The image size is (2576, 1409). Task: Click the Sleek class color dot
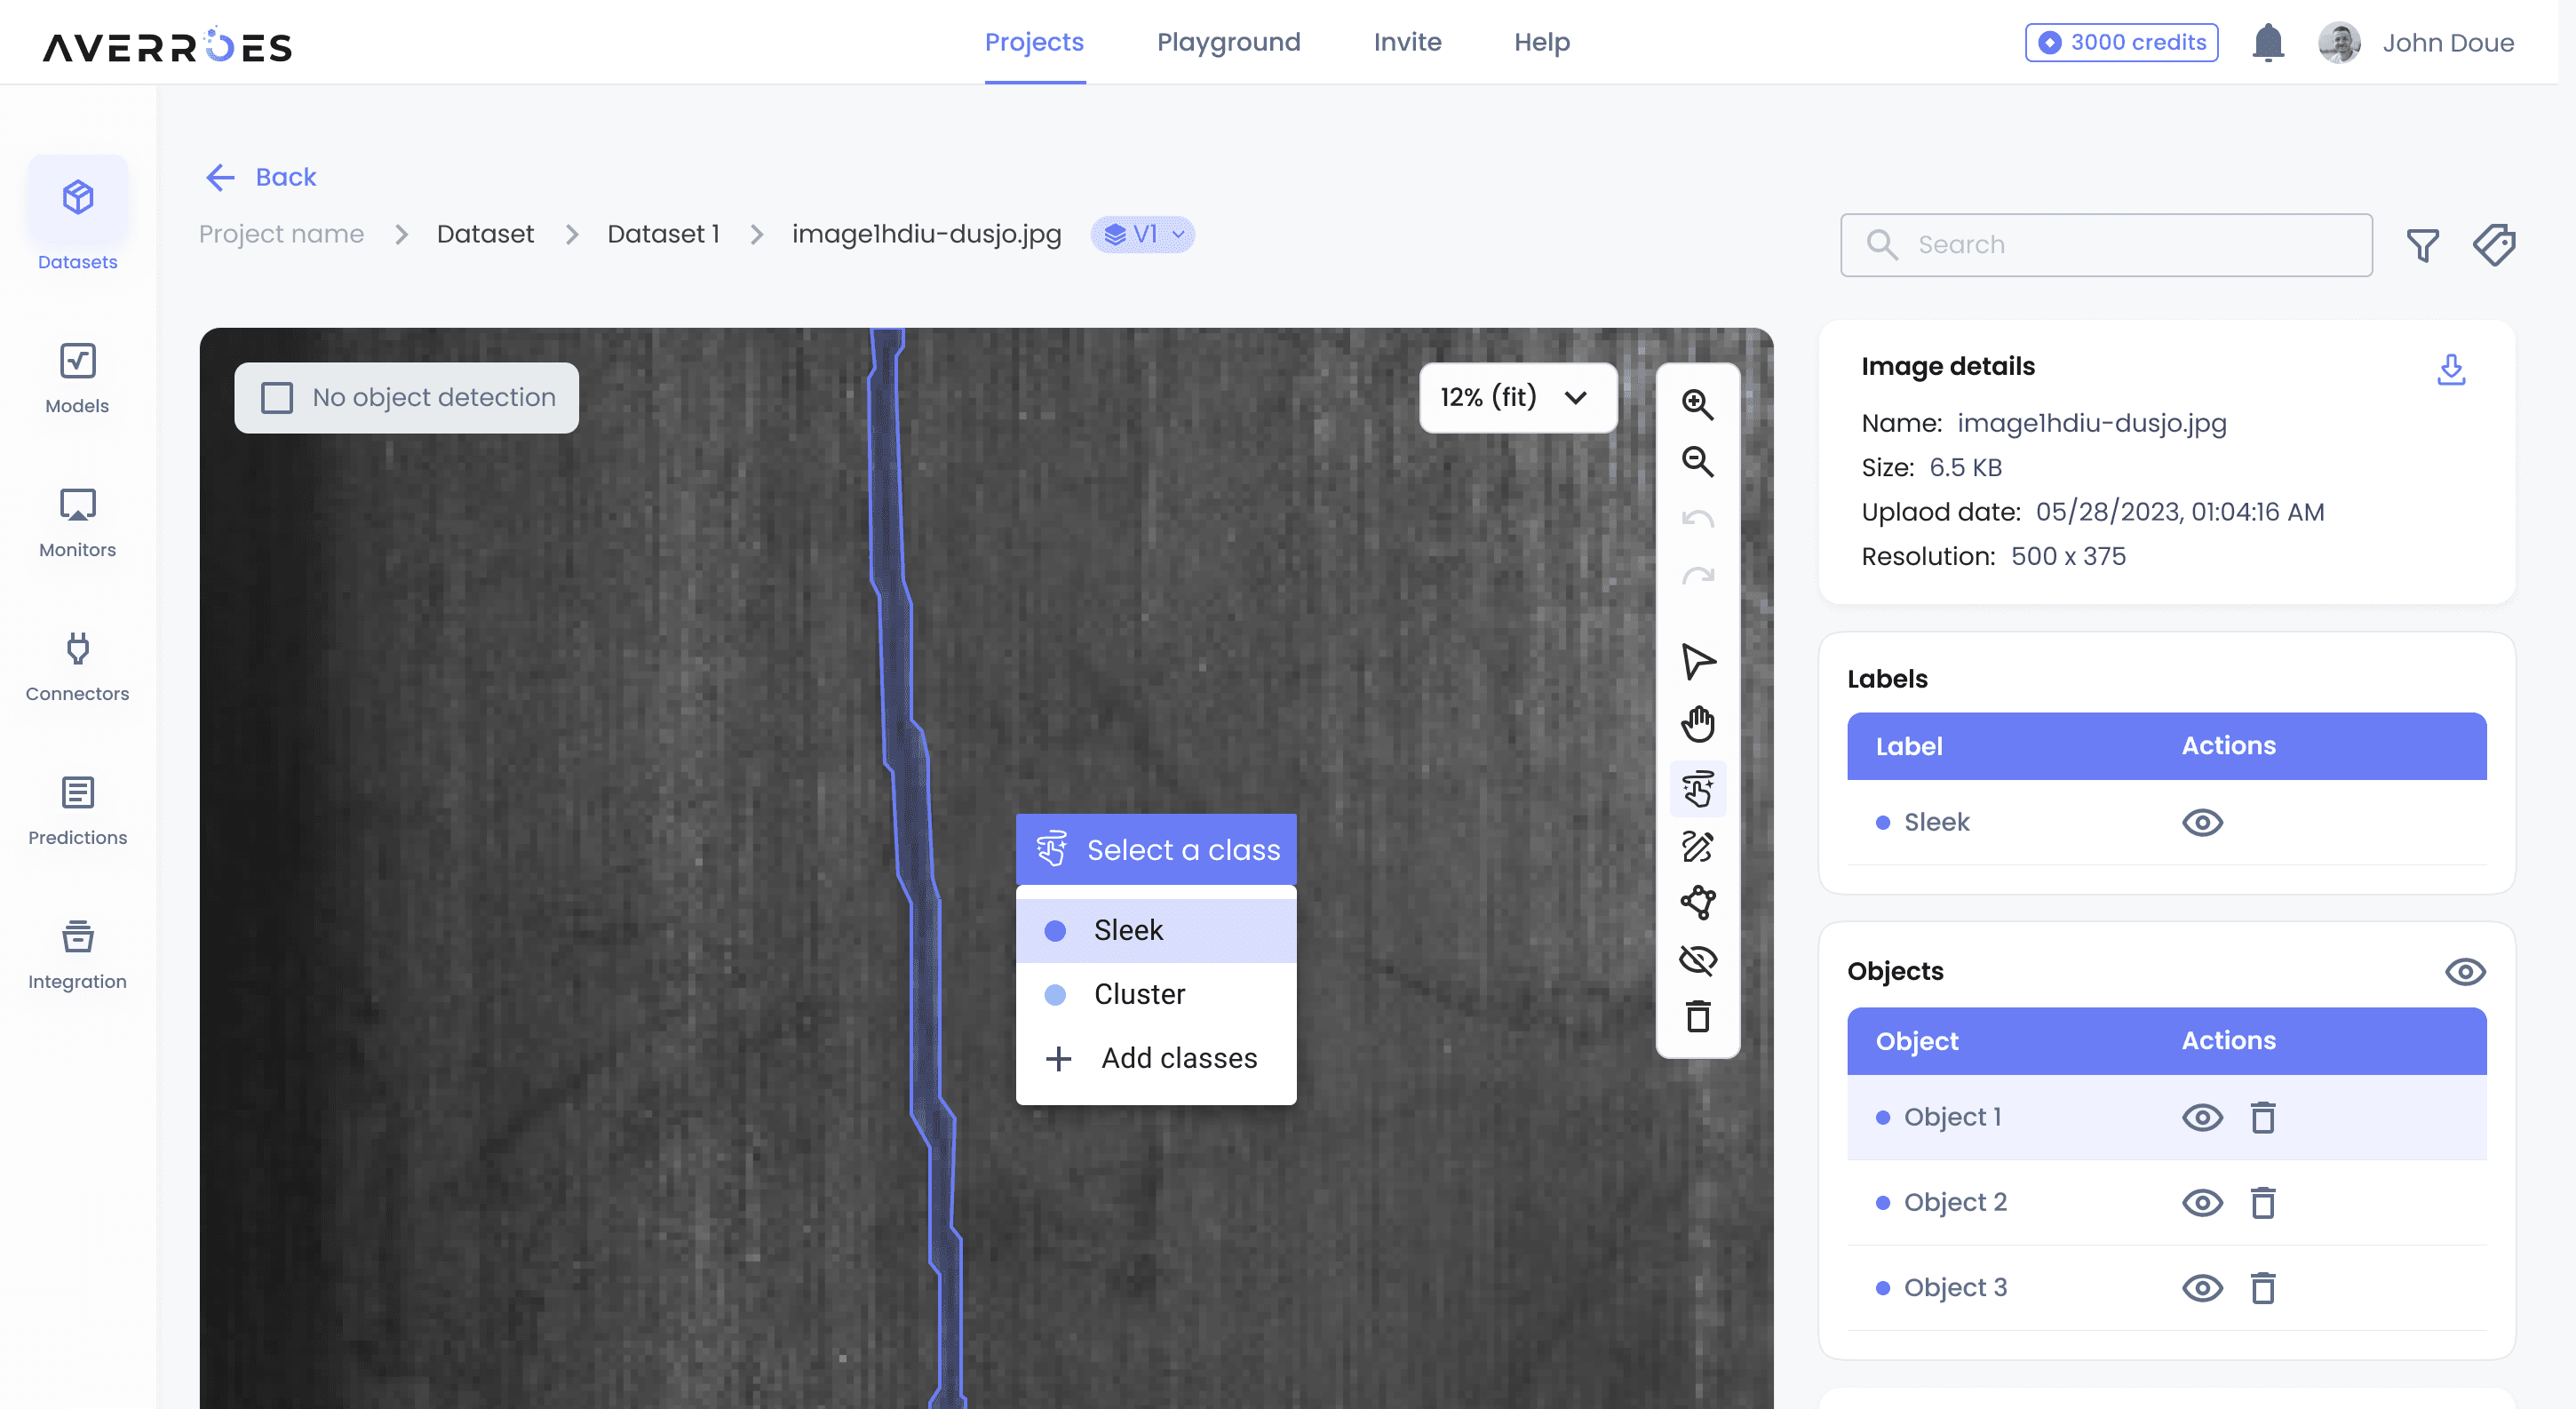coord(1054,930)
